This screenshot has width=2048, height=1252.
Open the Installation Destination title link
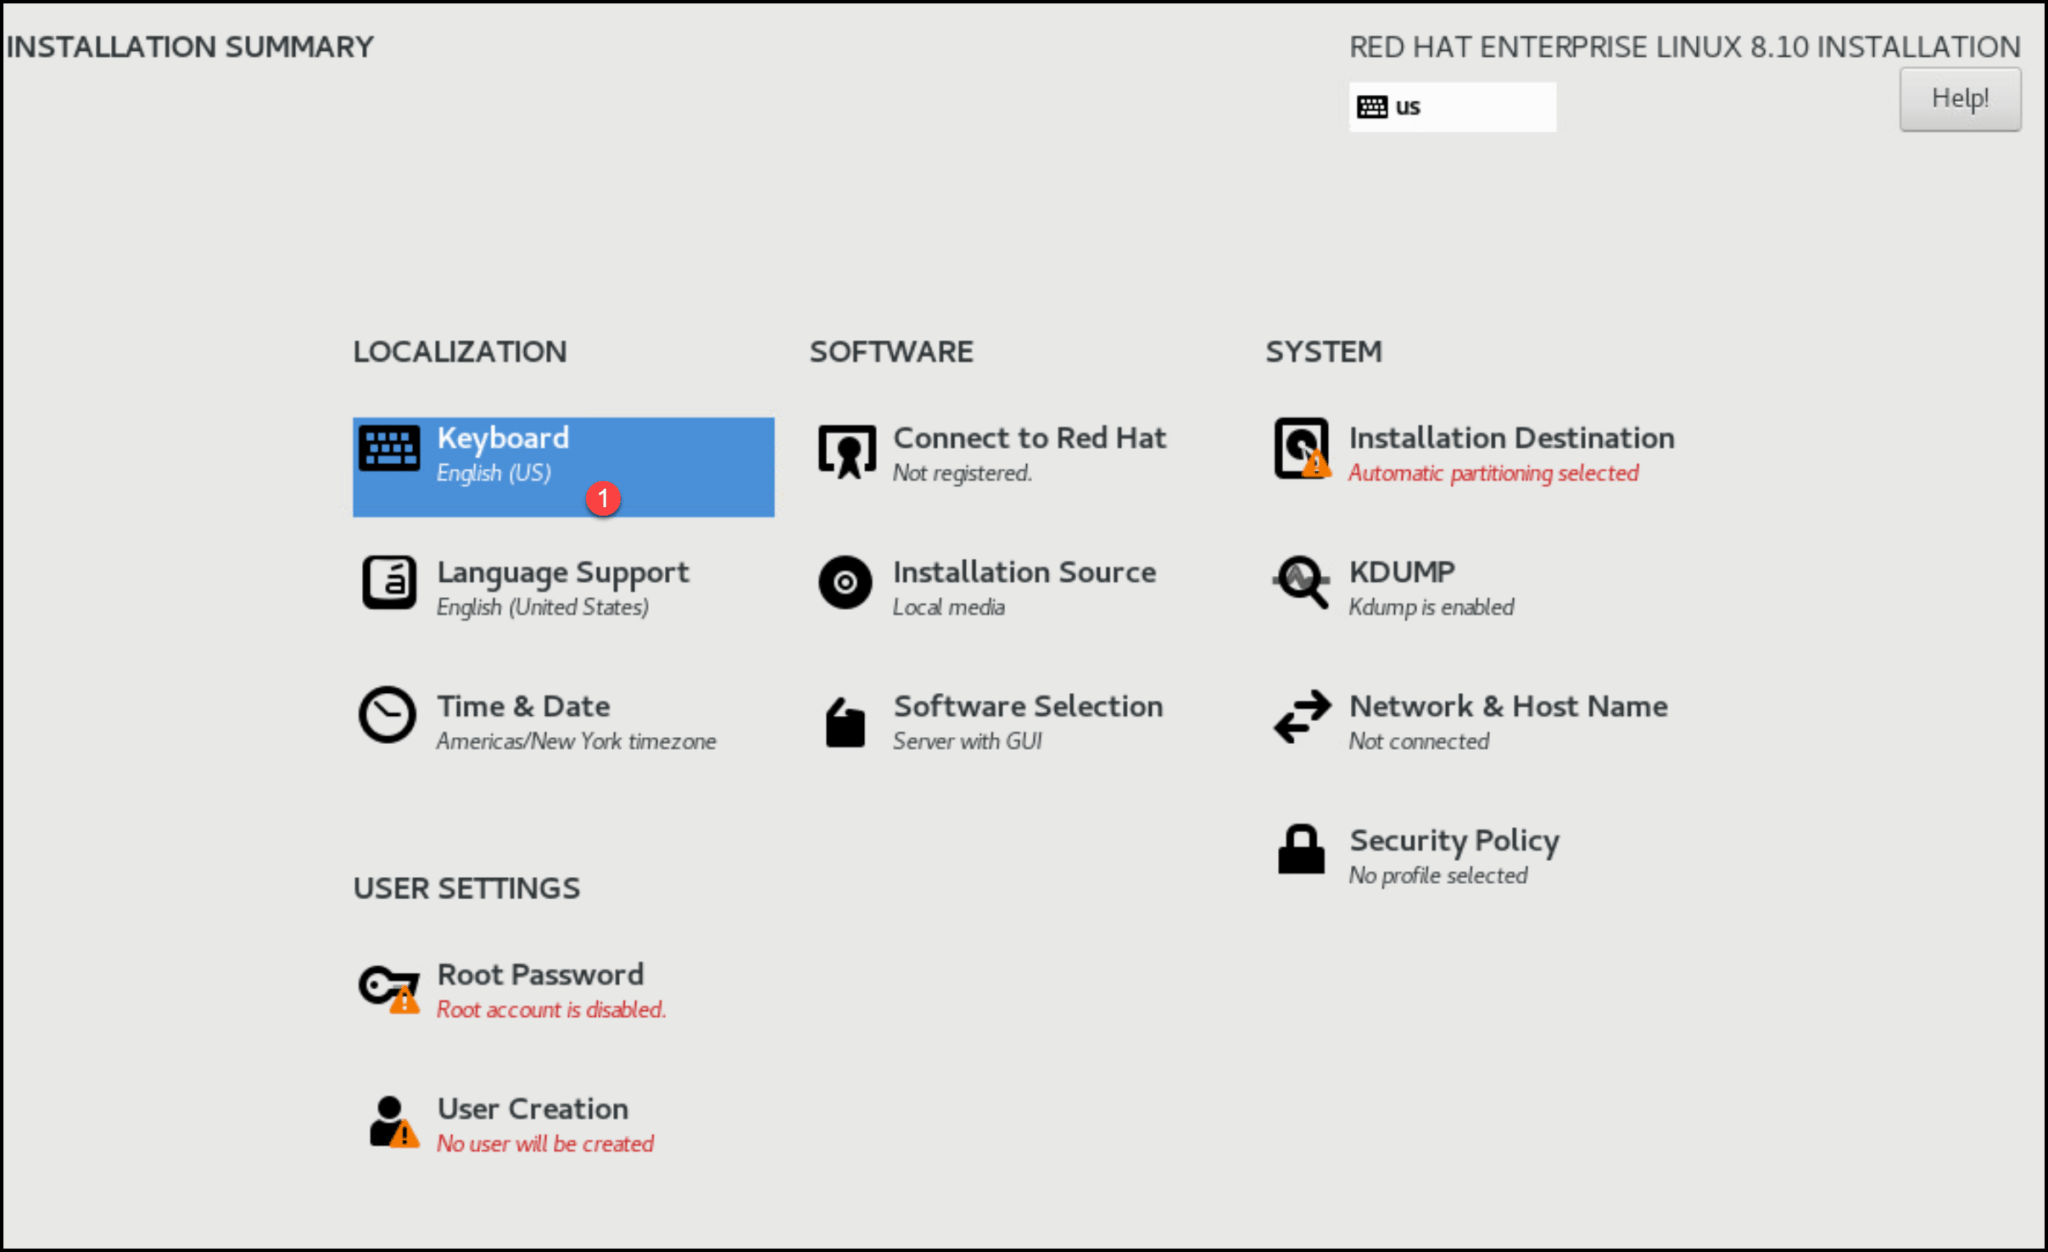pyautogui.click(x=1511, y=438)
